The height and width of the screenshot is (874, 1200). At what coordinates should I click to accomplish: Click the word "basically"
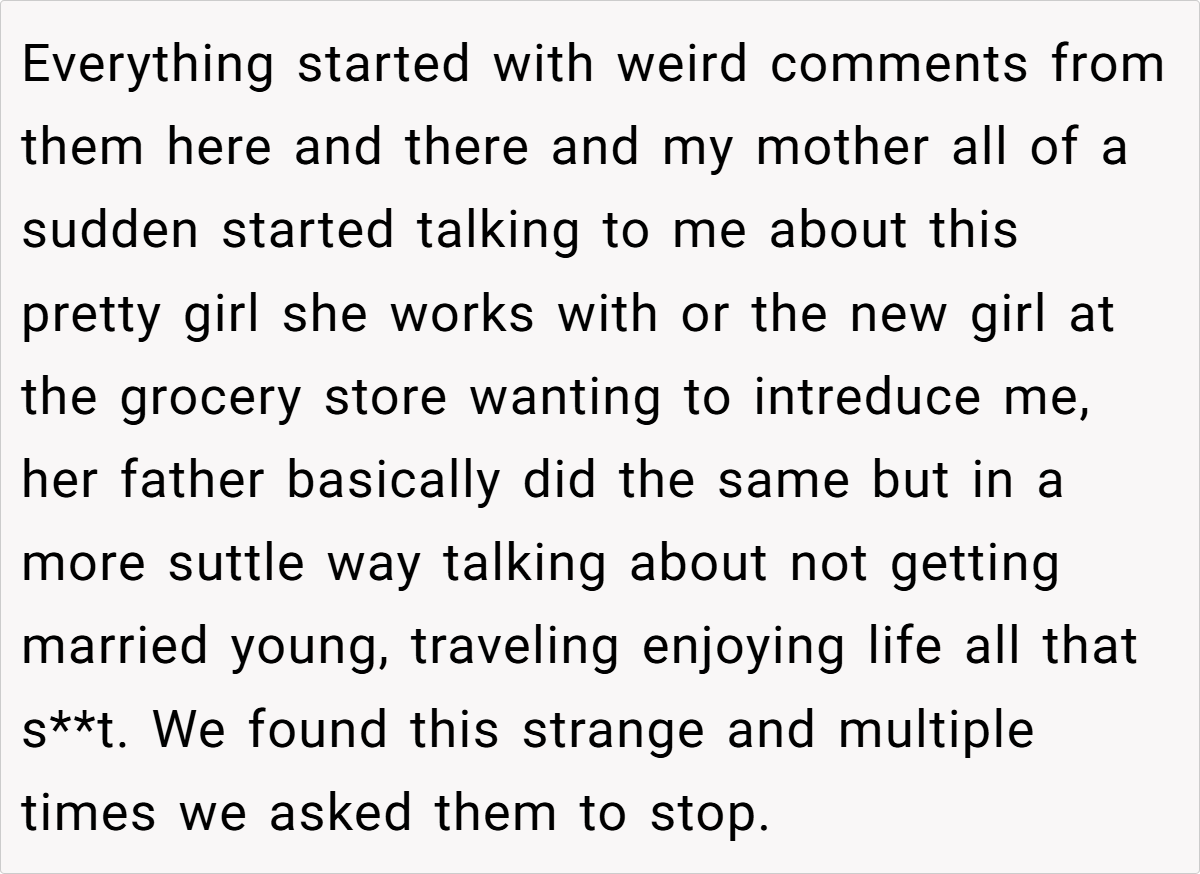(392, 482)
